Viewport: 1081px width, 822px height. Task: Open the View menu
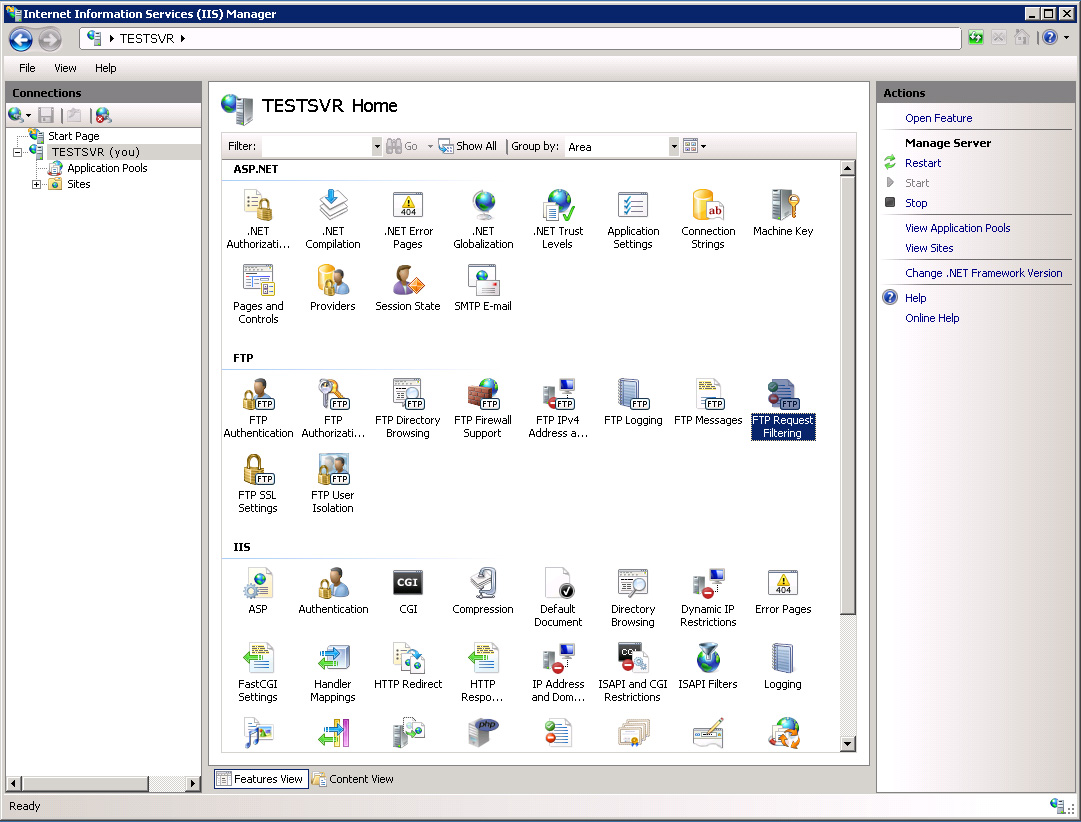coord(65,68)
